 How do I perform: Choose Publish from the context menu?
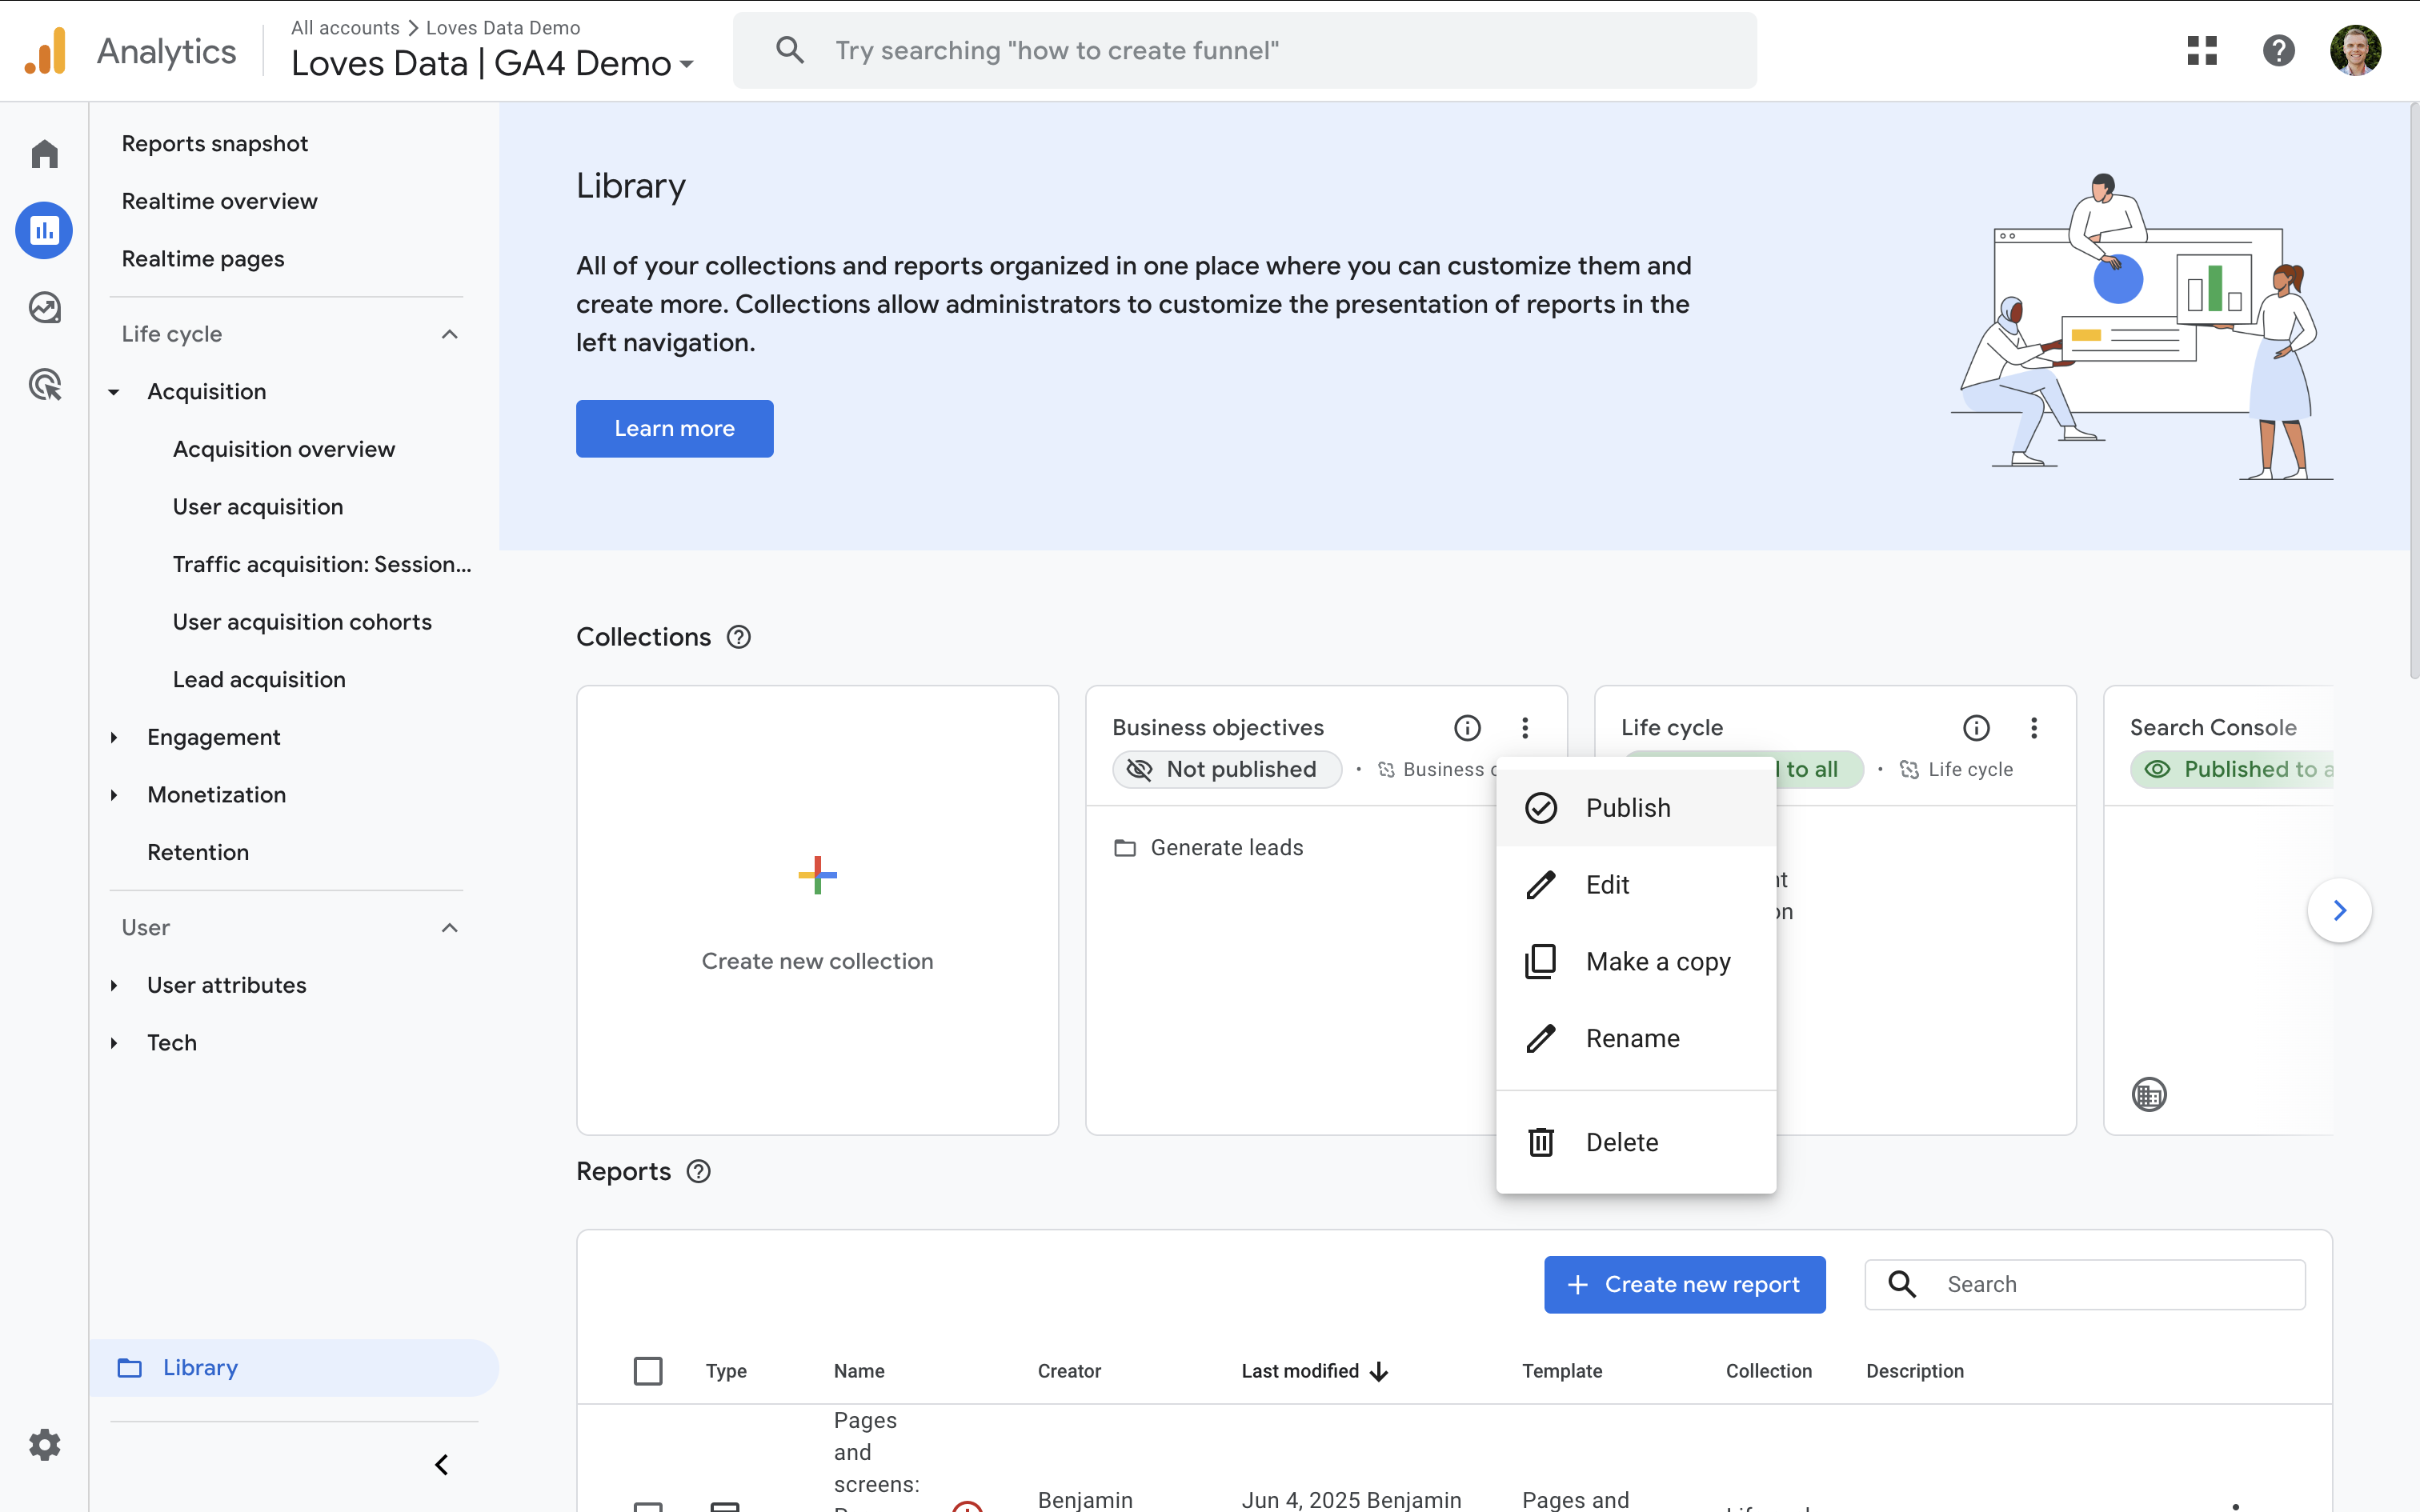tap(1636, 808)
